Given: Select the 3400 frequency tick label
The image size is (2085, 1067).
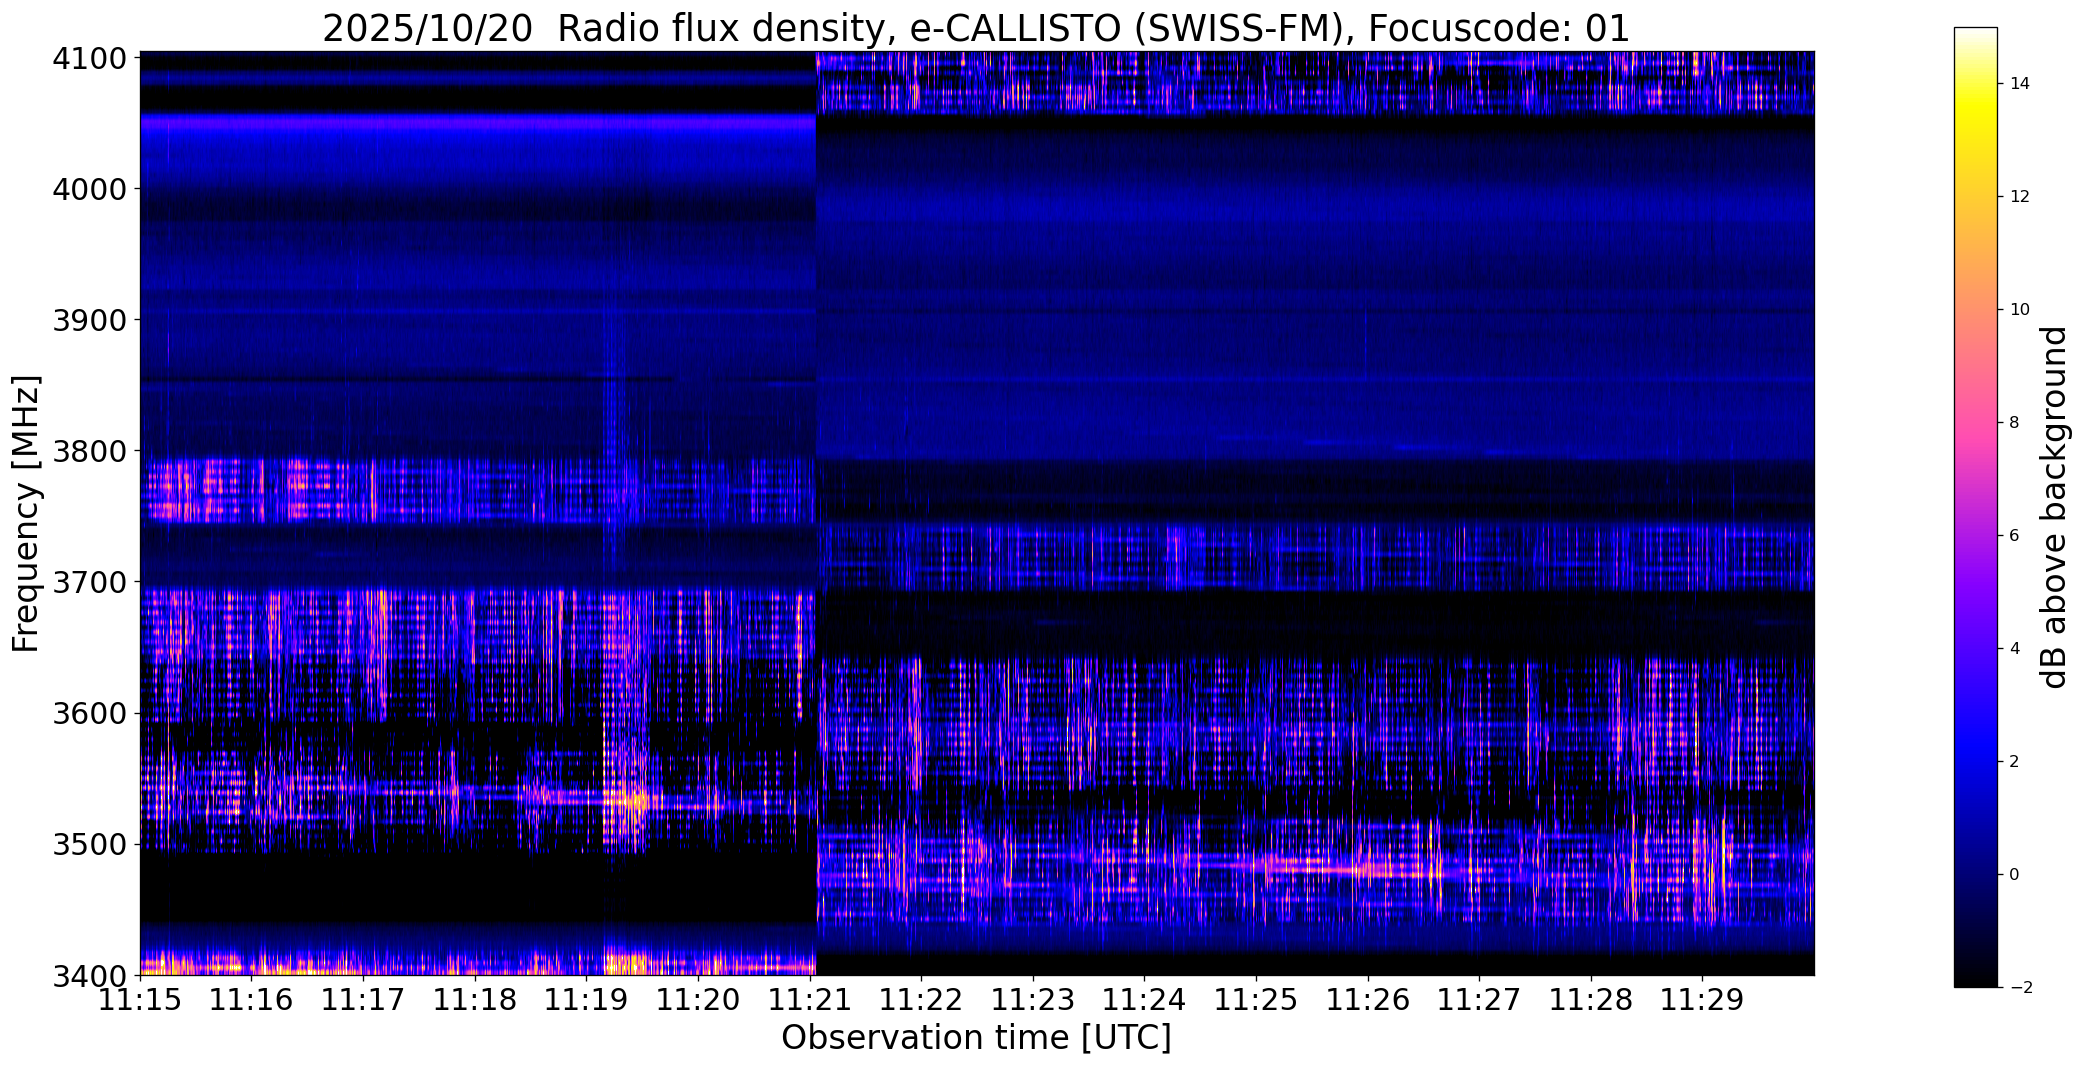Looking at the screenshot, I should (89, 975).
